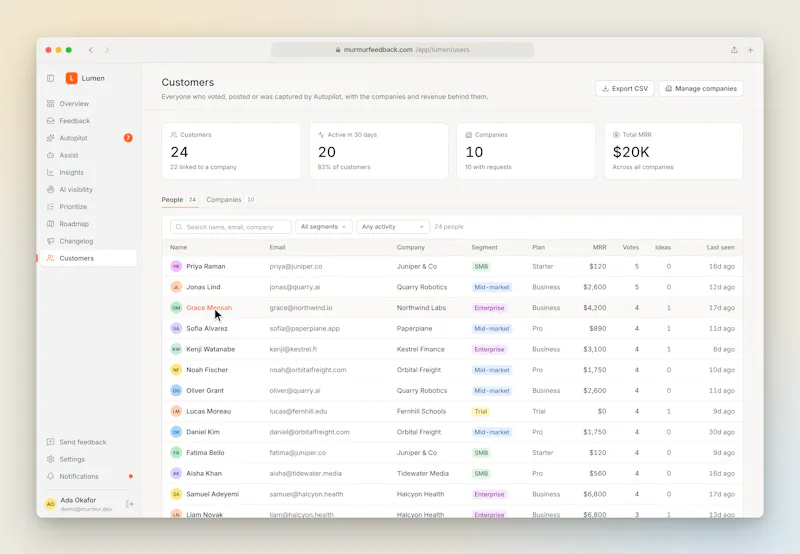Click the Notifications bell icon

point(51,476)
